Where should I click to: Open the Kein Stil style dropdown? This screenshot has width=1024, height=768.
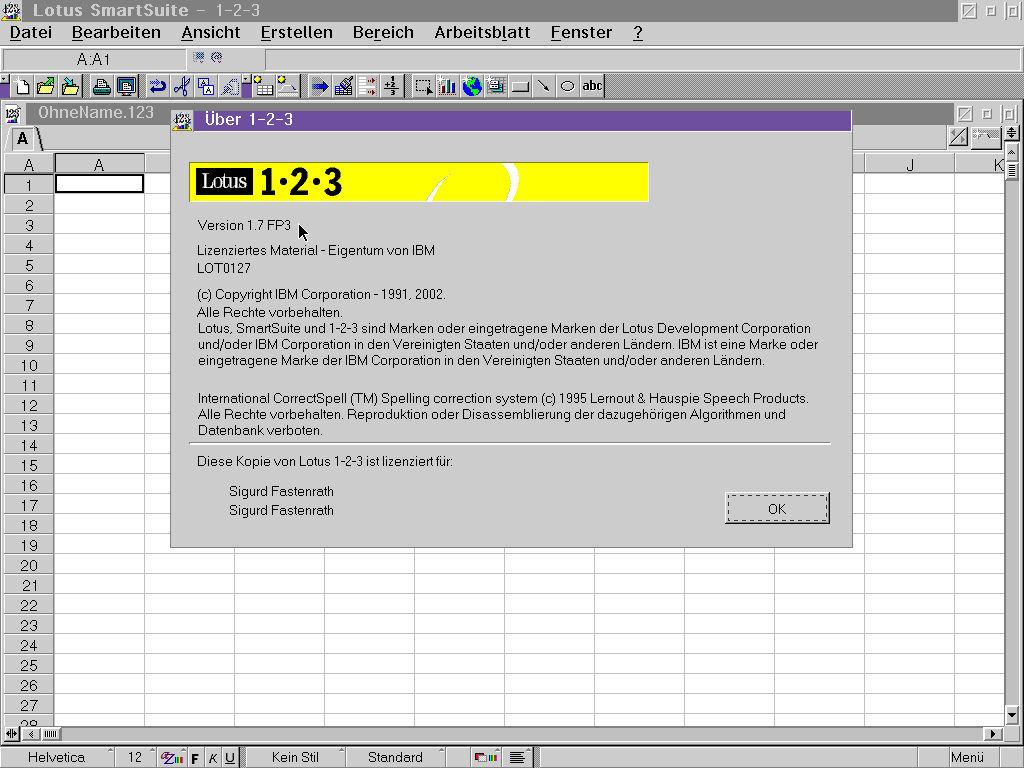(295, 758)
